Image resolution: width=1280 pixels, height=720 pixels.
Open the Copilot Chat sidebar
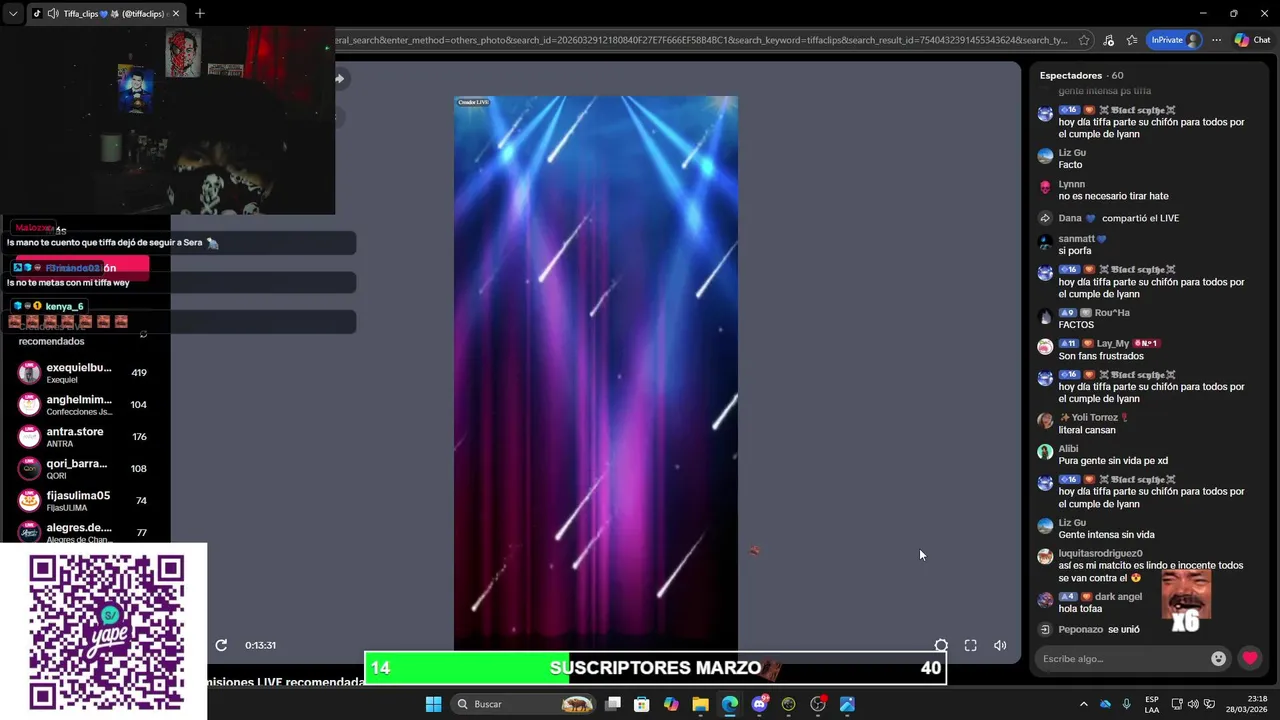pyautogui.click(x=1253, y=40)
